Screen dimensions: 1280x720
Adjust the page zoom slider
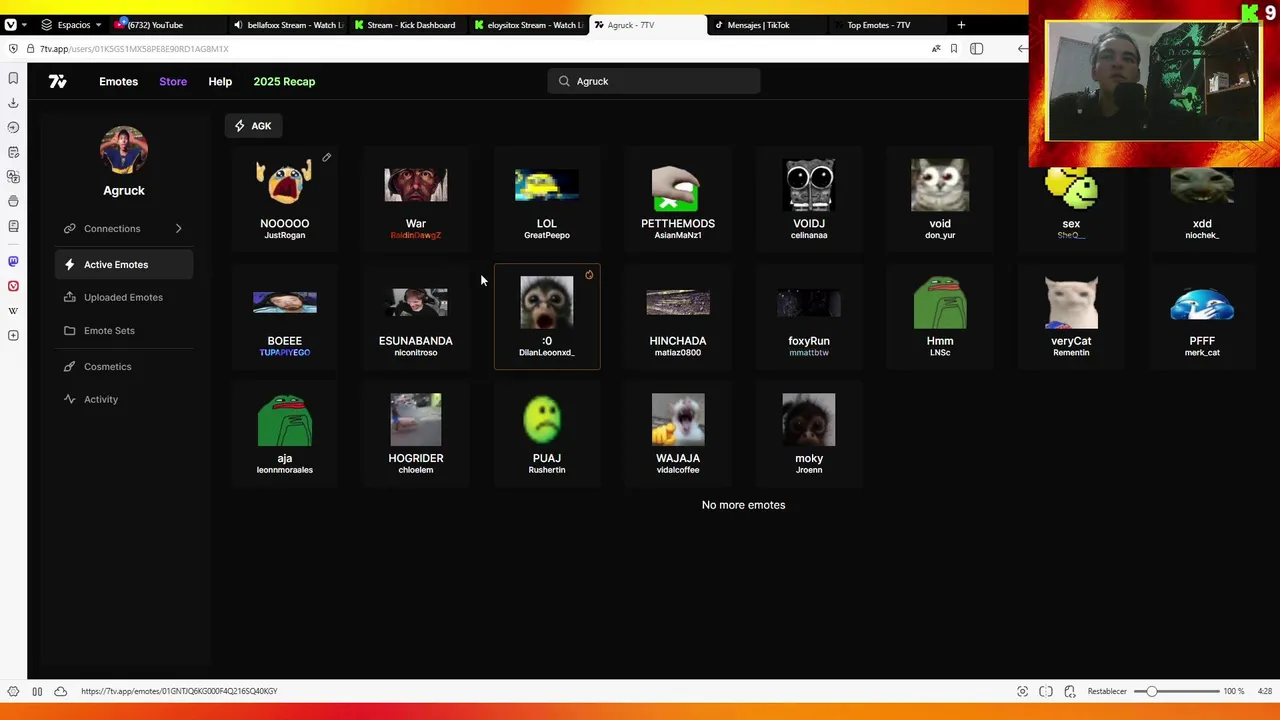click(x=1176, y=691)
